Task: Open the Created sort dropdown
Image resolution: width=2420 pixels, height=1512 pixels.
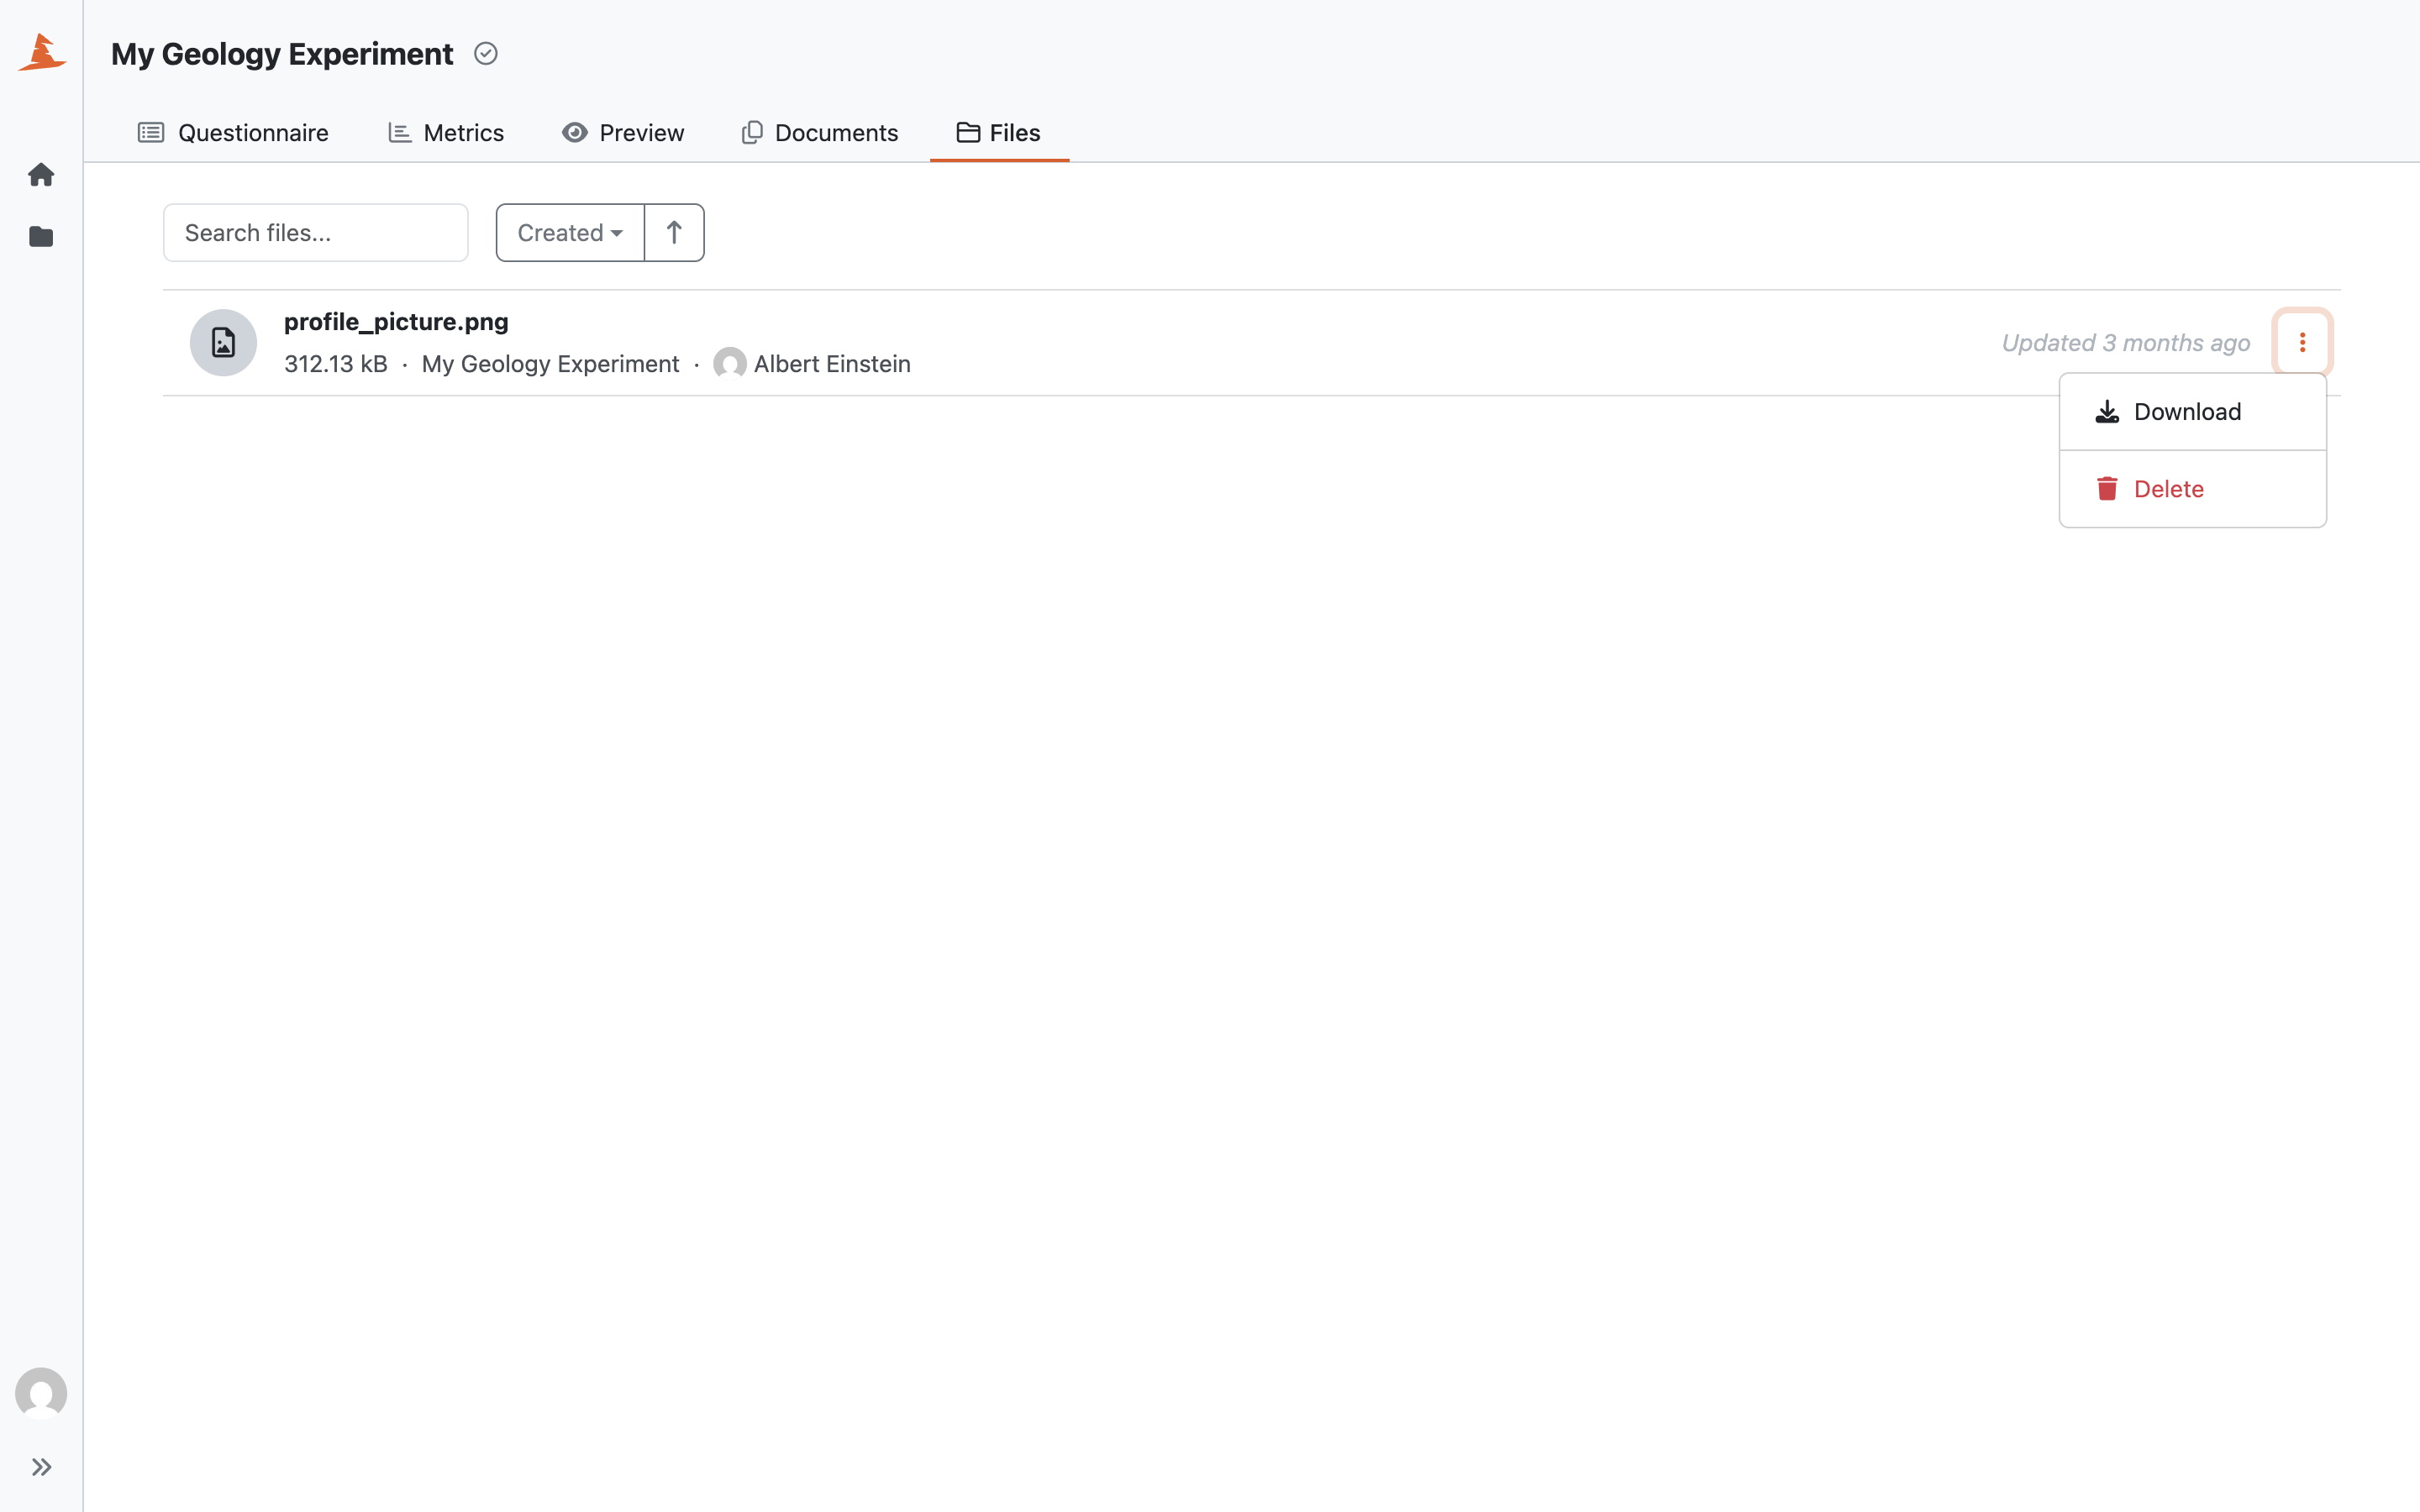Action: coord(570,233)
